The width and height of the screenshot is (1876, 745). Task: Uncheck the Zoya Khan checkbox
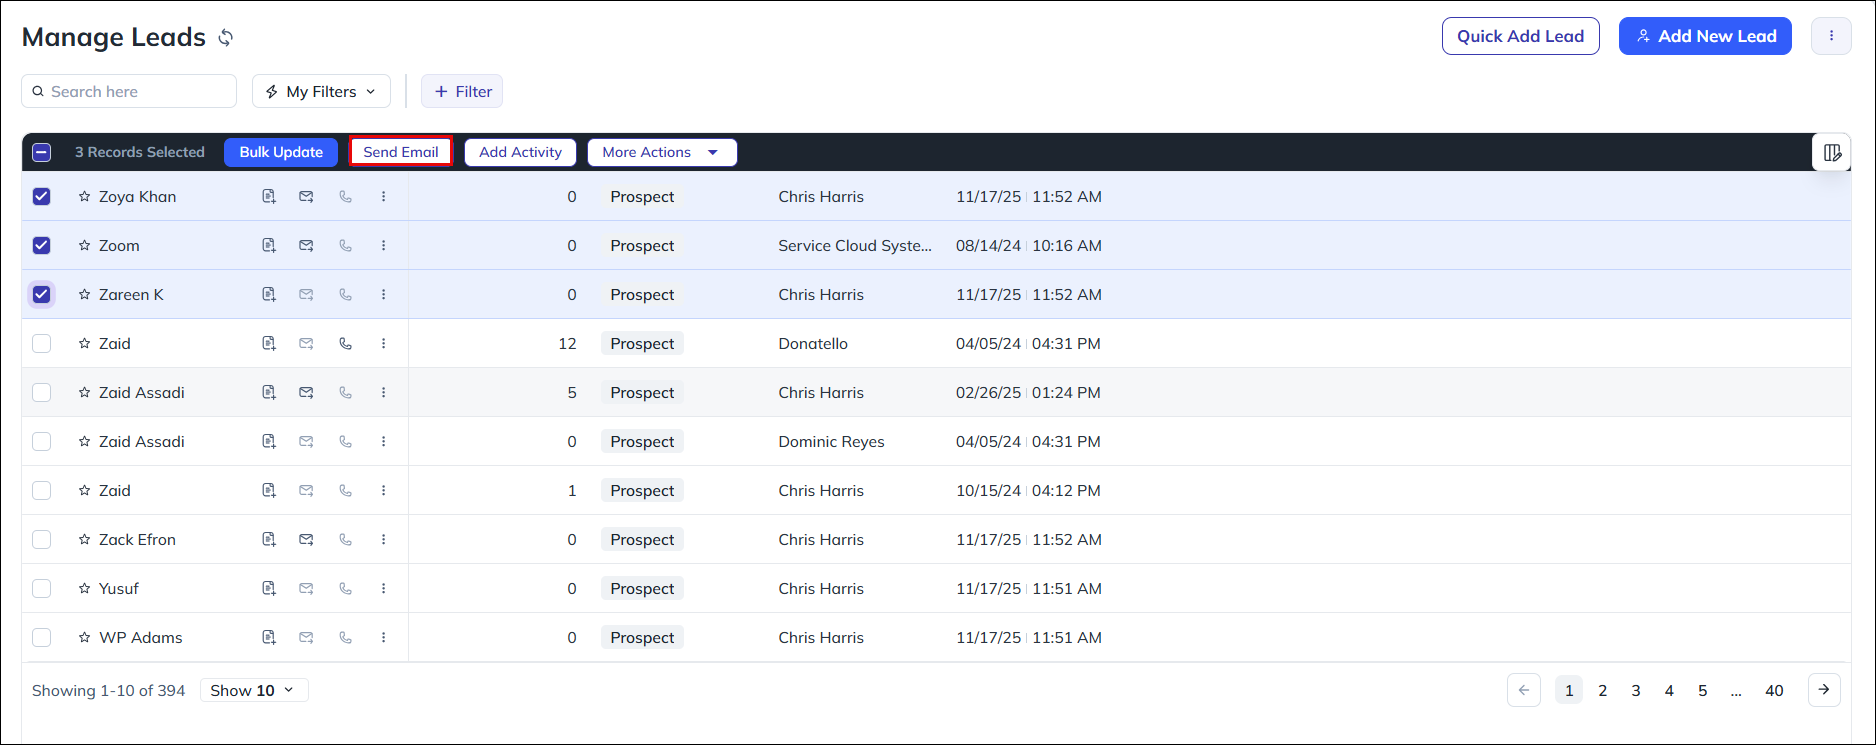42,197
